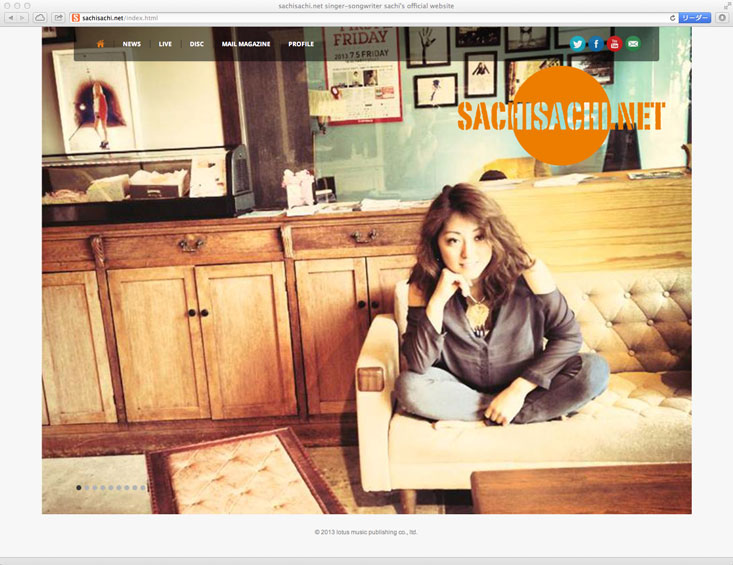
Task: Select the dark active slideshow dot
Action: 79,487
